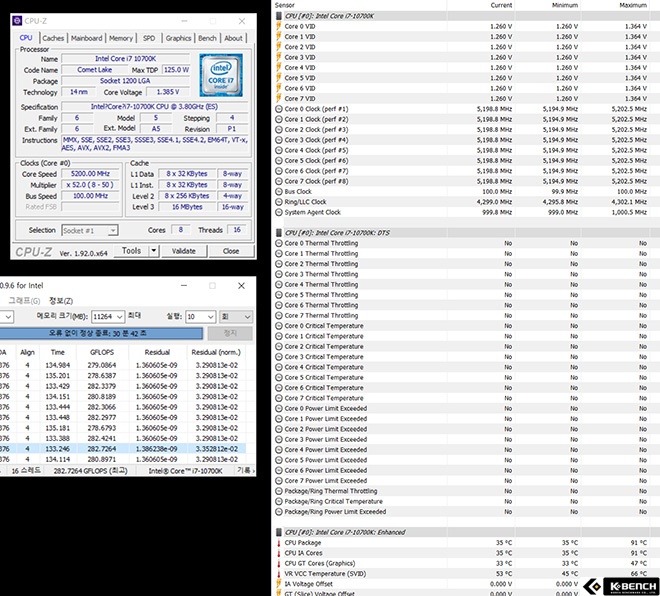Click the CPU [#0] Enhanced group chip icon
The height and width of the screenshot is (596, 660).
click(x=279, y=532)
